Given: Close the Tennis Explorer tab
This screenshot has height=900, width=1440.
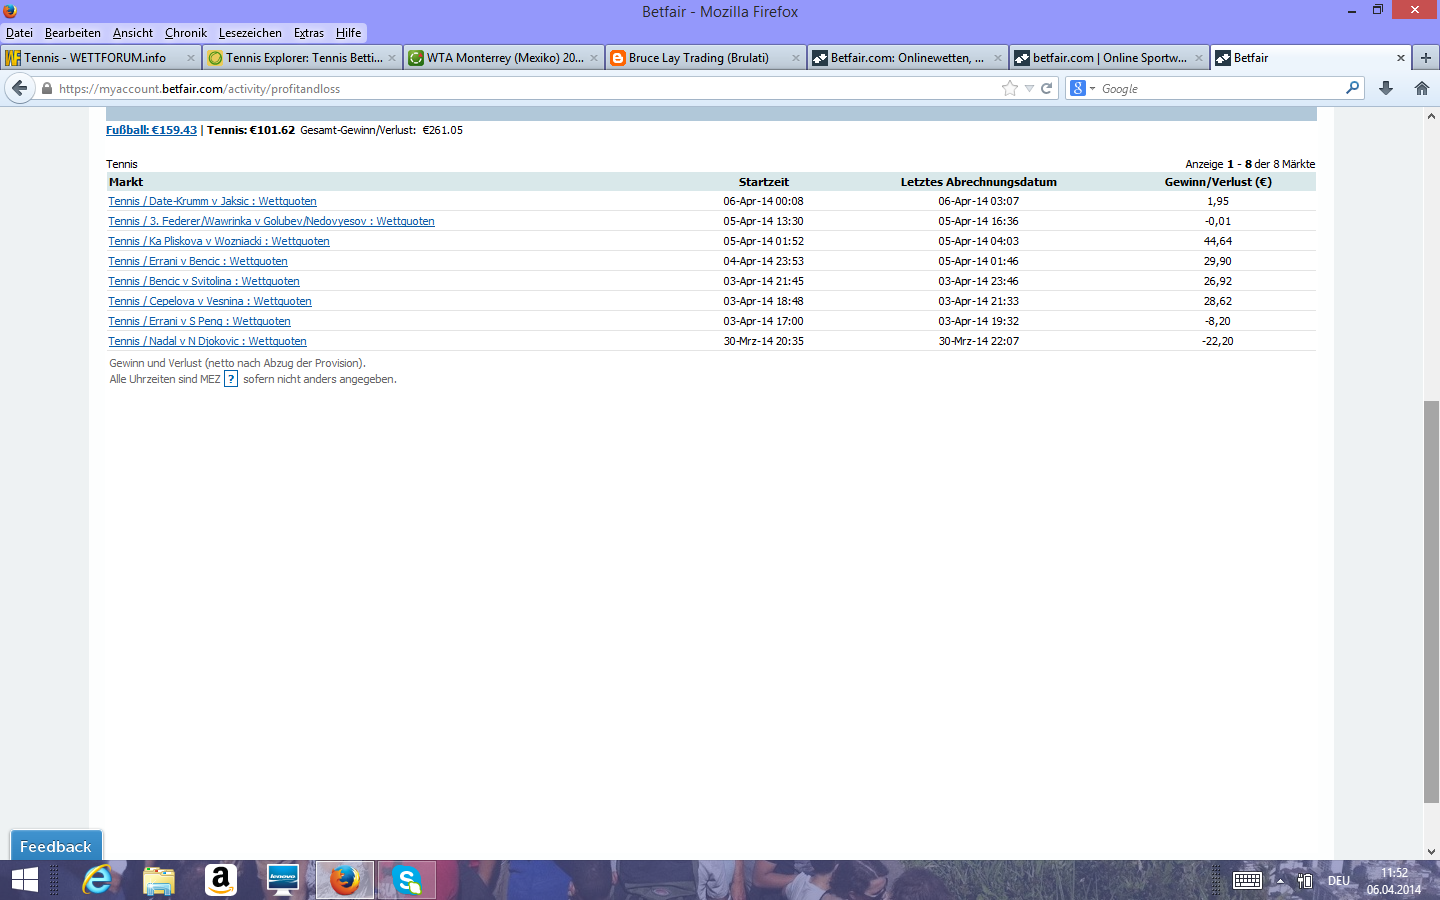Looking at the screenshot, I should [x=392, y=58].
